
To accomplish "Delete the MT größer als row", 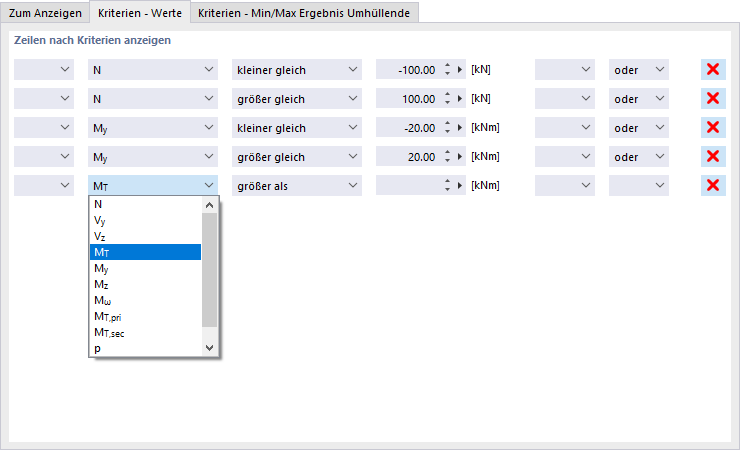I will pos(713,186).
